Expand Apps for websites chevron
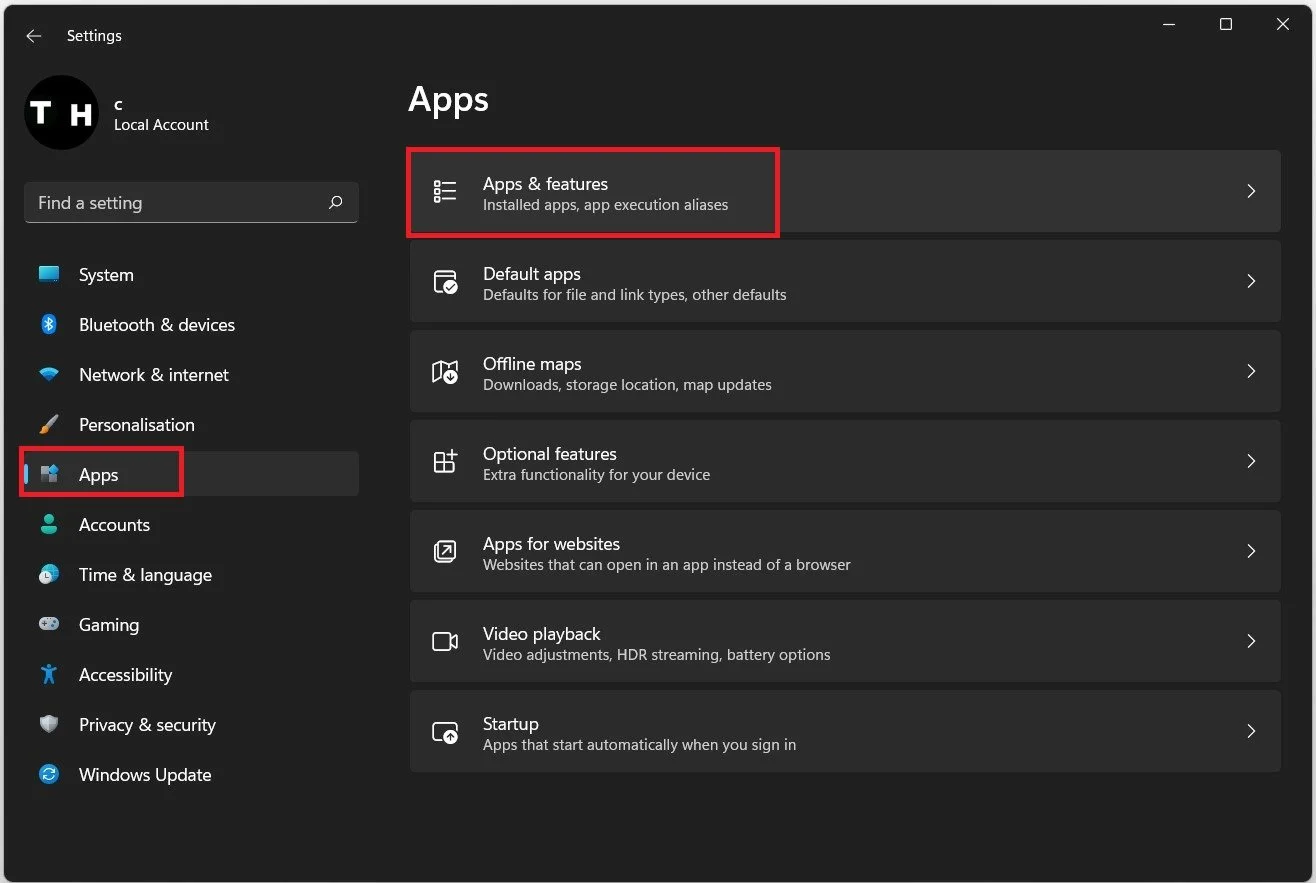 click(1251, 551)
